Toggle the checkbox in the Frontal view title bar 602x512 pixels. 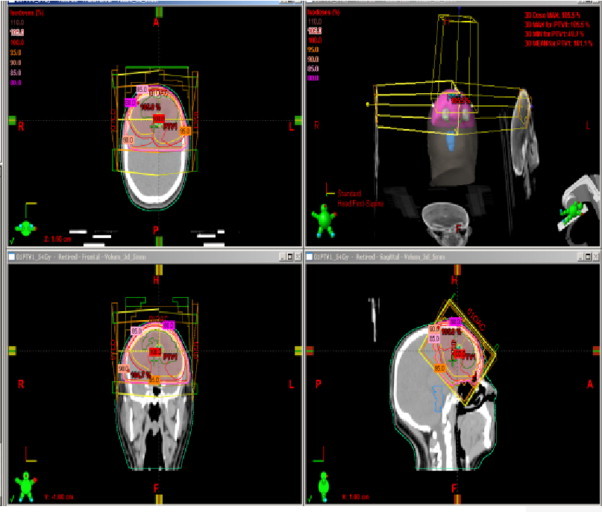(11, 258)
